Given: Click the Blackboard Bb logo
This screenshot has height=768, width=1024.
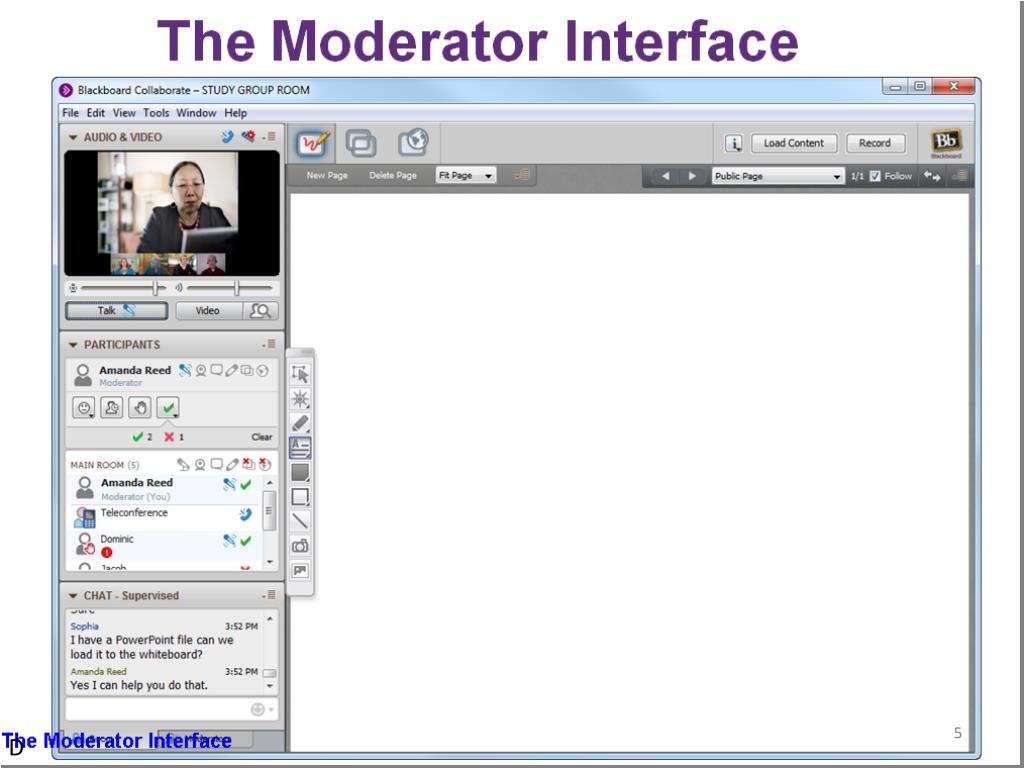Looking at the screenshot, I should pos(946,143).
